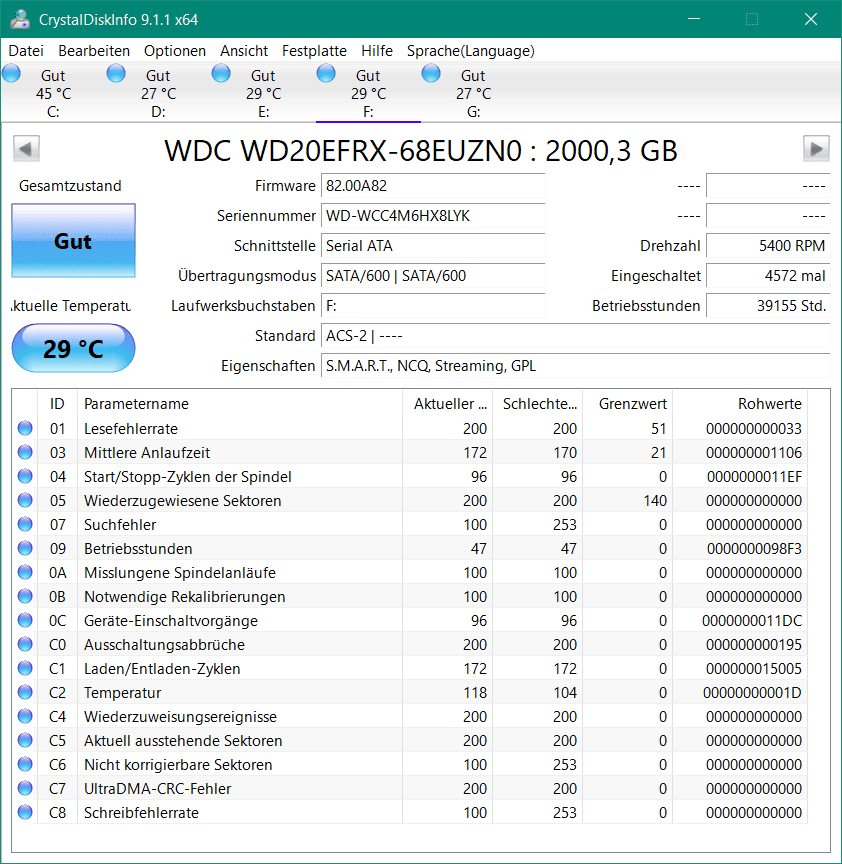842x864 pixels.
Task: Open the Optionen menu
Action: tap(175, 51)
